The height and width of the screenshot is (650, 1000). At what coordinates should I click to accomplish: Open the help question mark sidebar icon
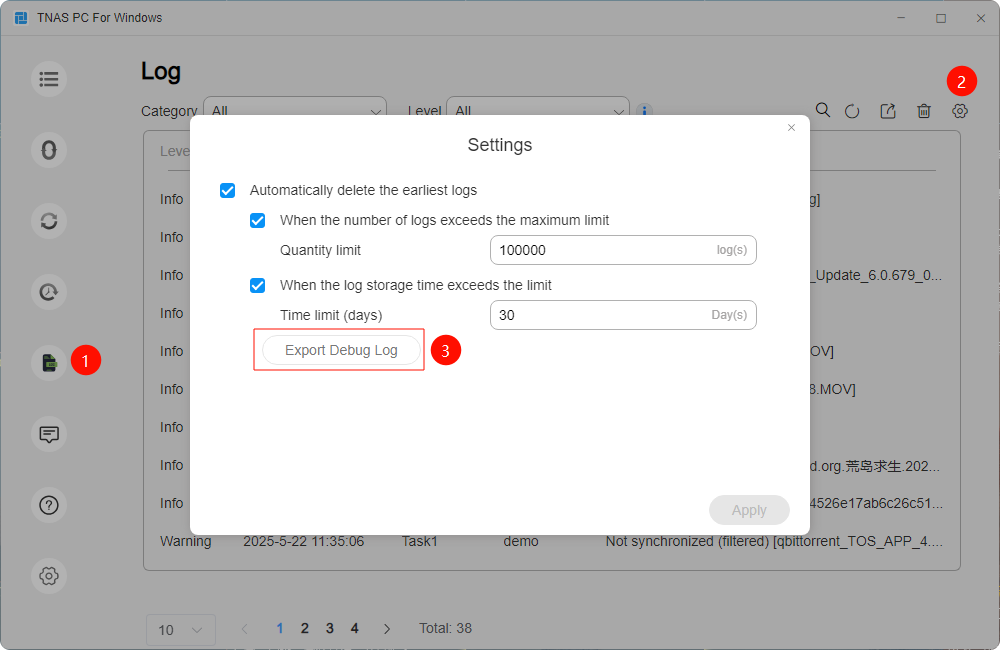(49, 505)
